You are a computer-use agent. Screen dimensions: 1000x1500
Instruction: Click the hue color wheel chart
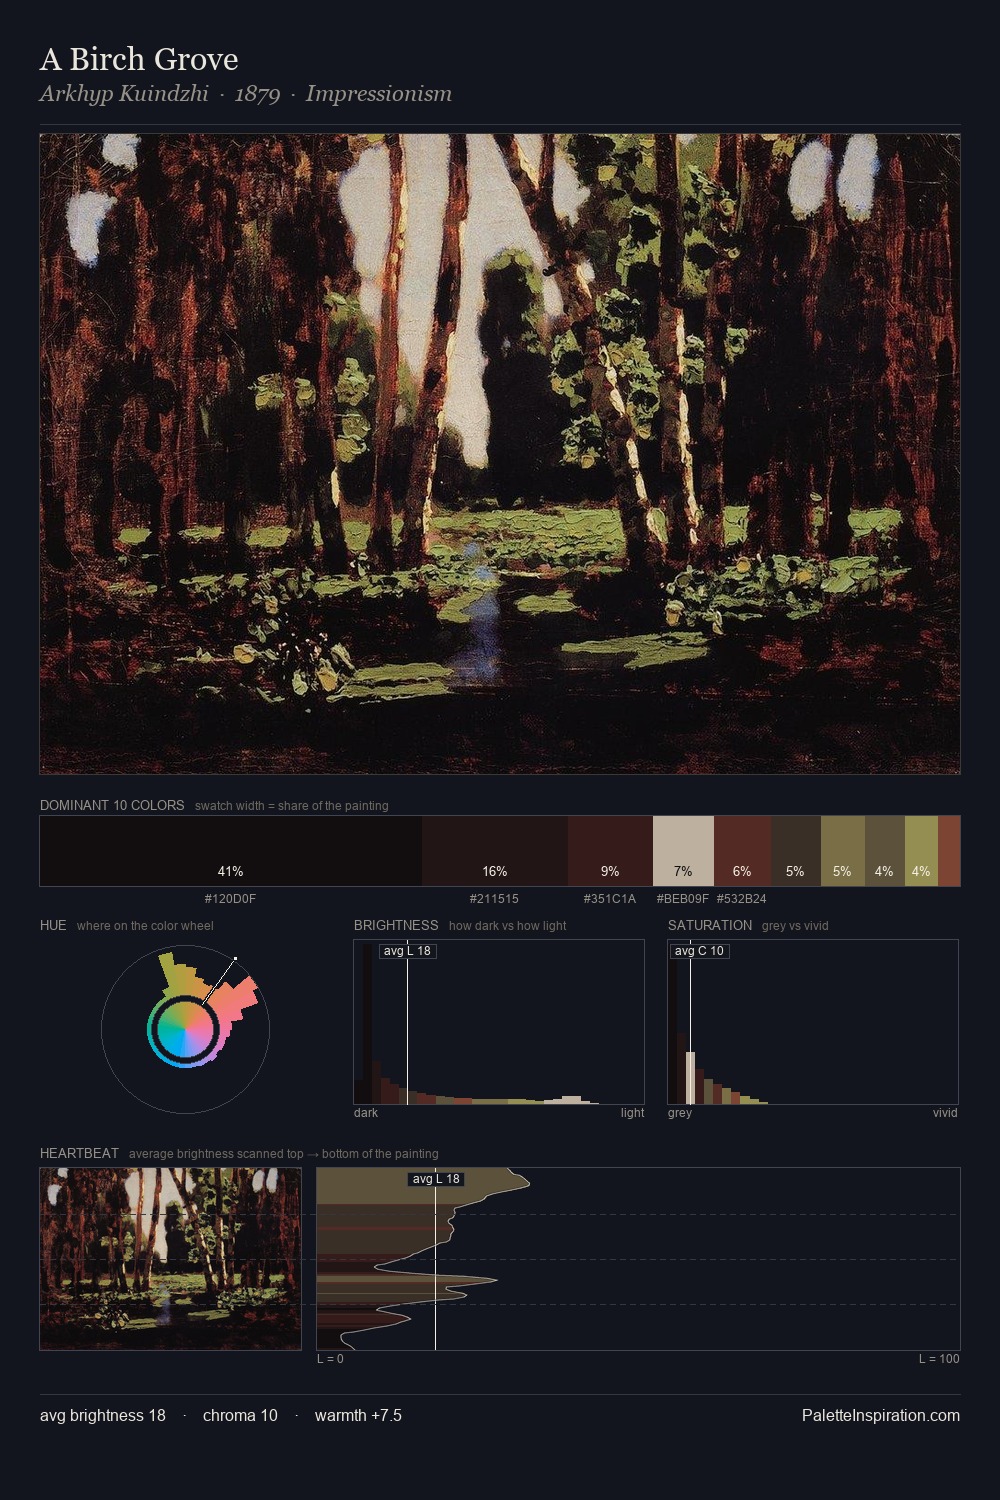(x=185, y=1028)
